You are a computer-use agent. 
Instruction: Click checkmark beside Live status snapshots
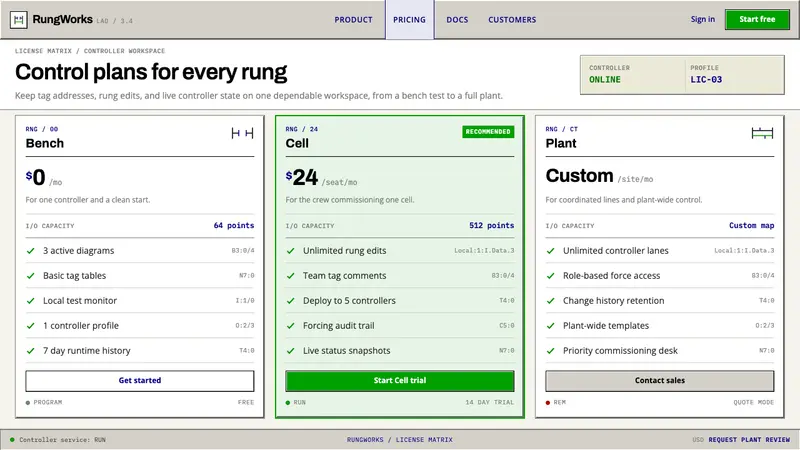pyautogui.click(x=291, y=351)
